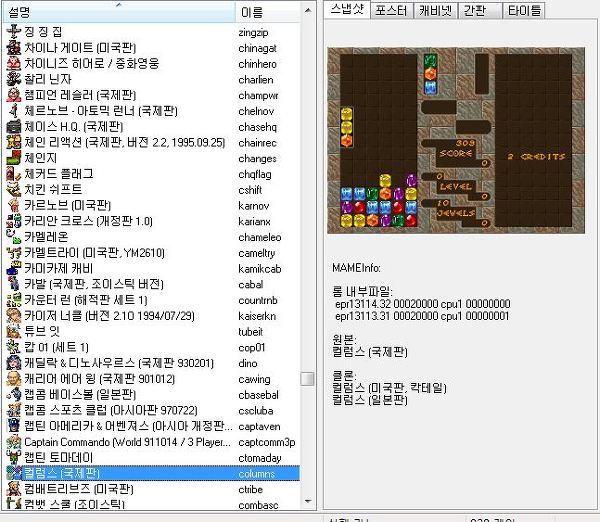Click the icon beside 카발 (국제판, 조이스틱 버전)

(14, 284)
